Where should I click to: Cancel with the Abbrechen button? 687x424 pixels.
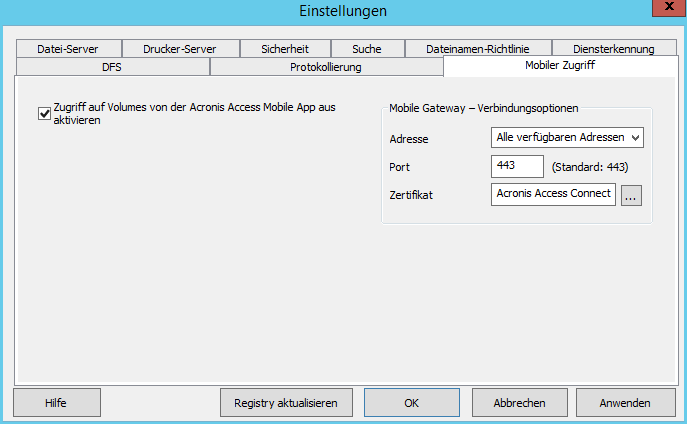520,403
